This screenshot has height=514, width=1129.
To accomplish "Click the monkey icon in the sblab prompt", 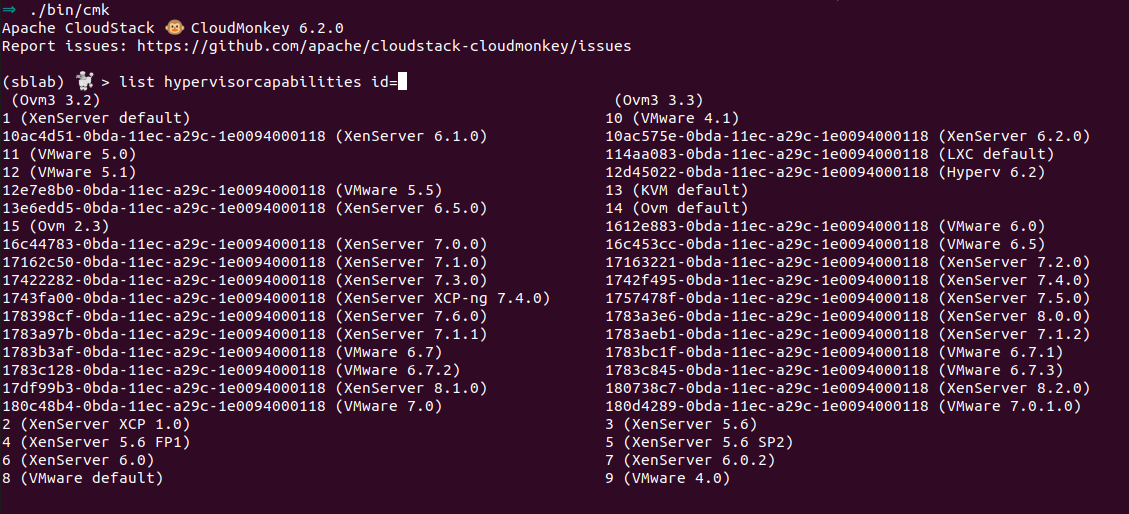I will (x=84, y=82).
